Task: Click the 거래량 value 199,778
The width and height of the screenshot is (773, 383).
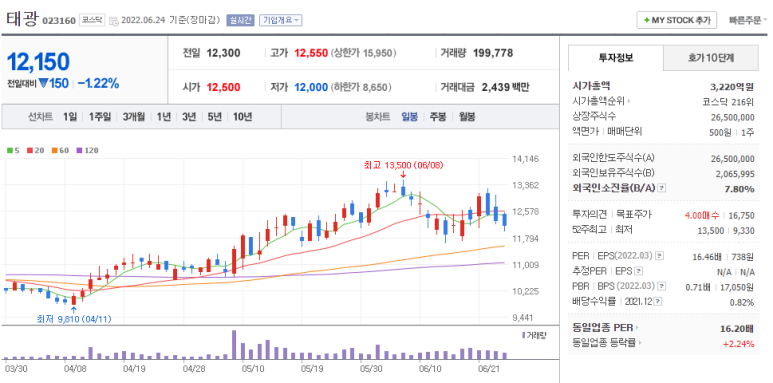Action: tap(493, 53)
